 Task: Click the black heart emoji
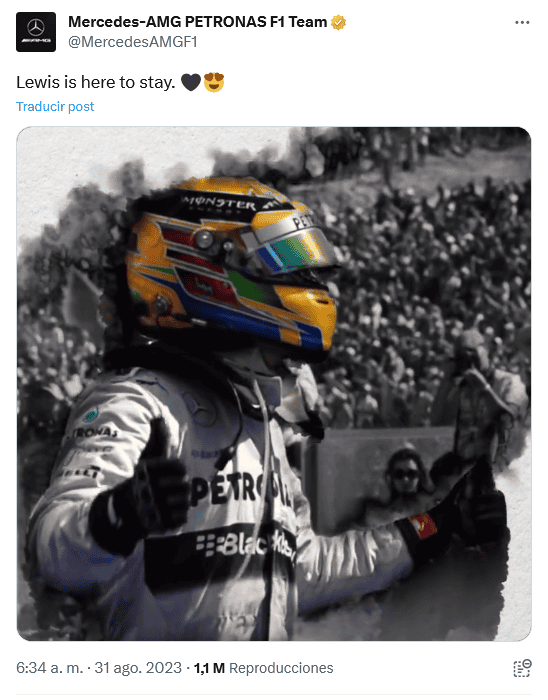[191, 82]
